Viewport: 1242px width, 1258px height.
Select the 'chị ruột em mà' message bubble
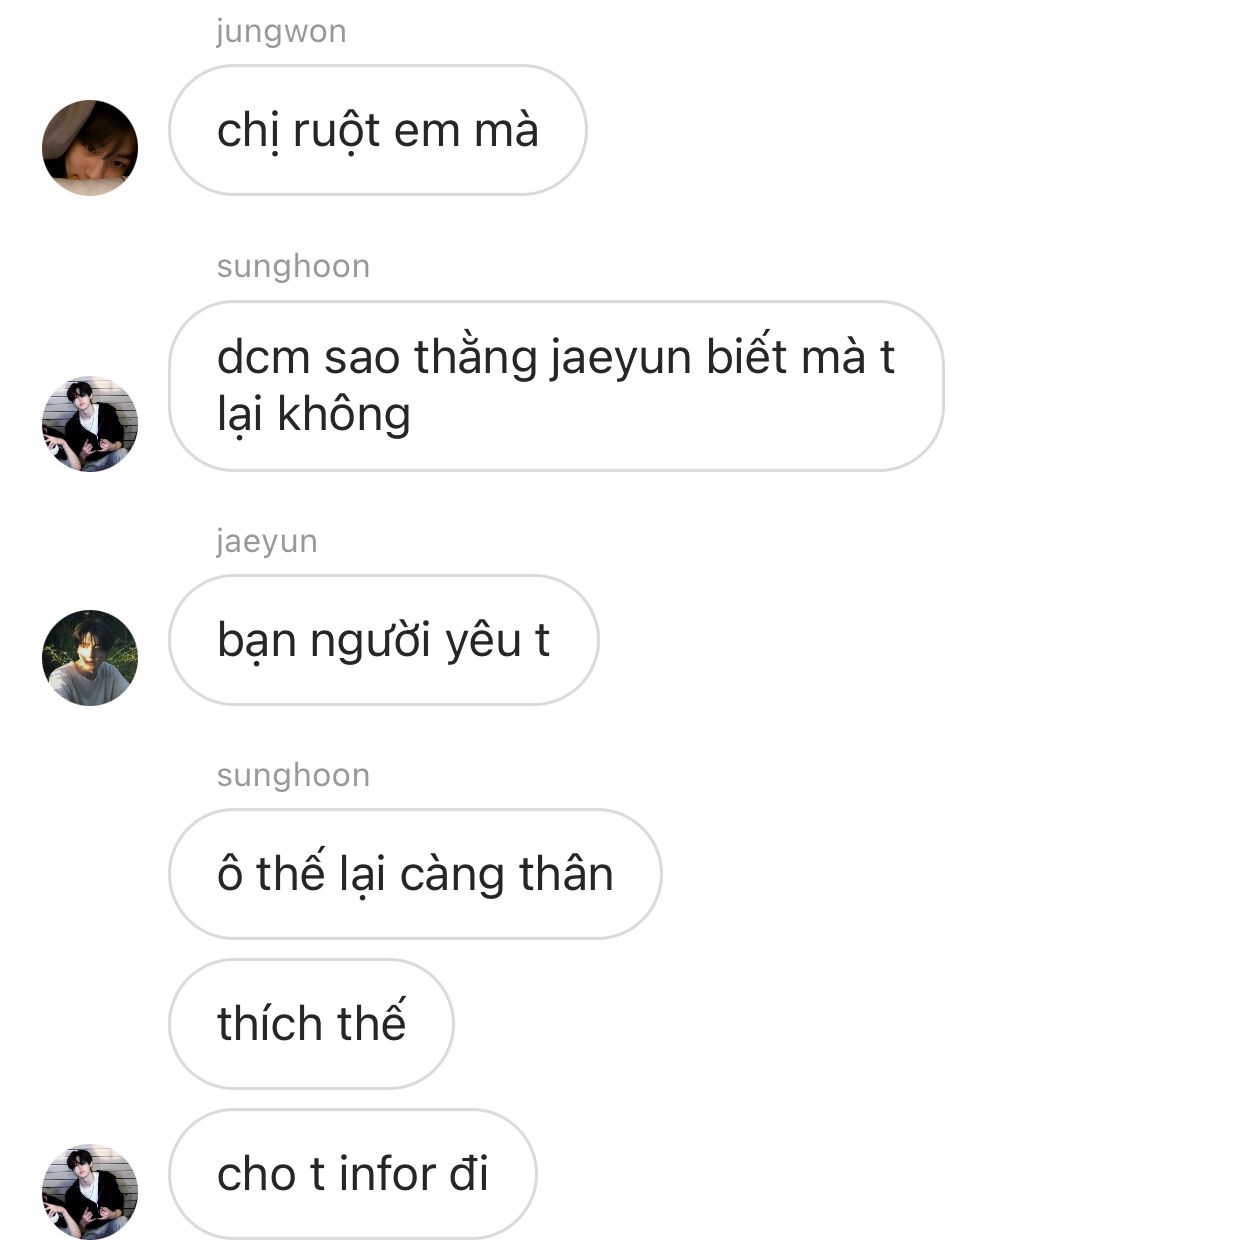(378, 130)
